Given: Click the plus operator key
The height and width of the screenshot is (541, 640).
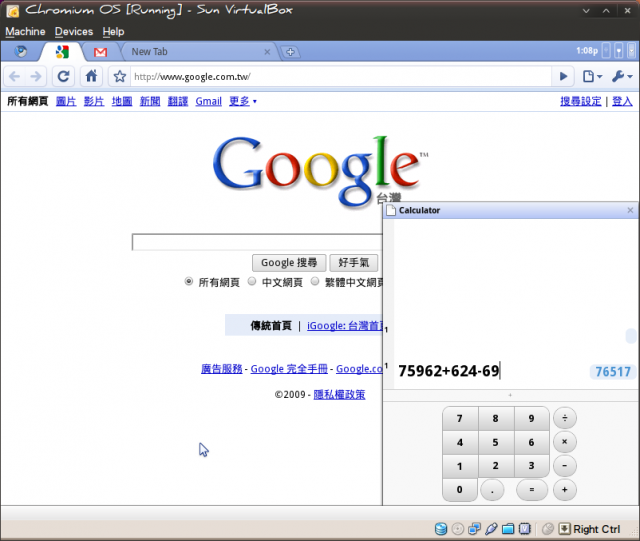Looking at the screenshot, I should point(564,489).
